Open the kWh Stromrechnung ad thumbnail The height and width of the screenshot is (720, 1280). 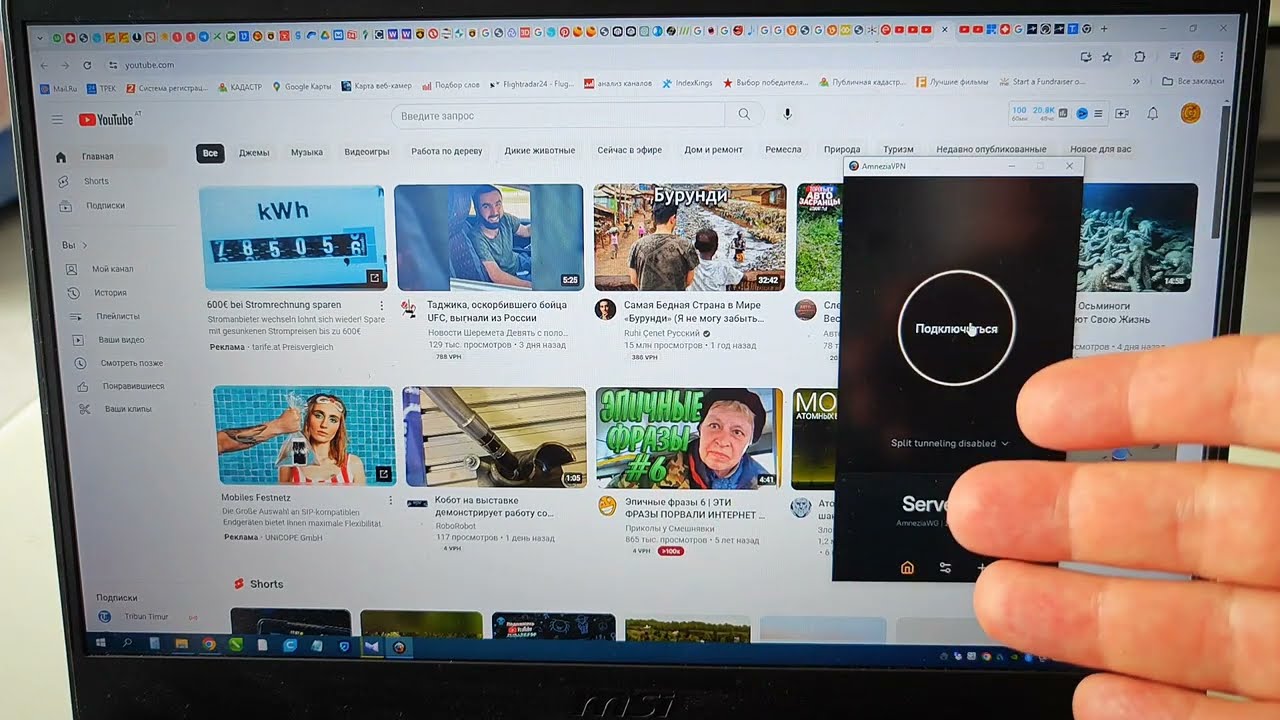pyautogui.click(x=293, y=238)
